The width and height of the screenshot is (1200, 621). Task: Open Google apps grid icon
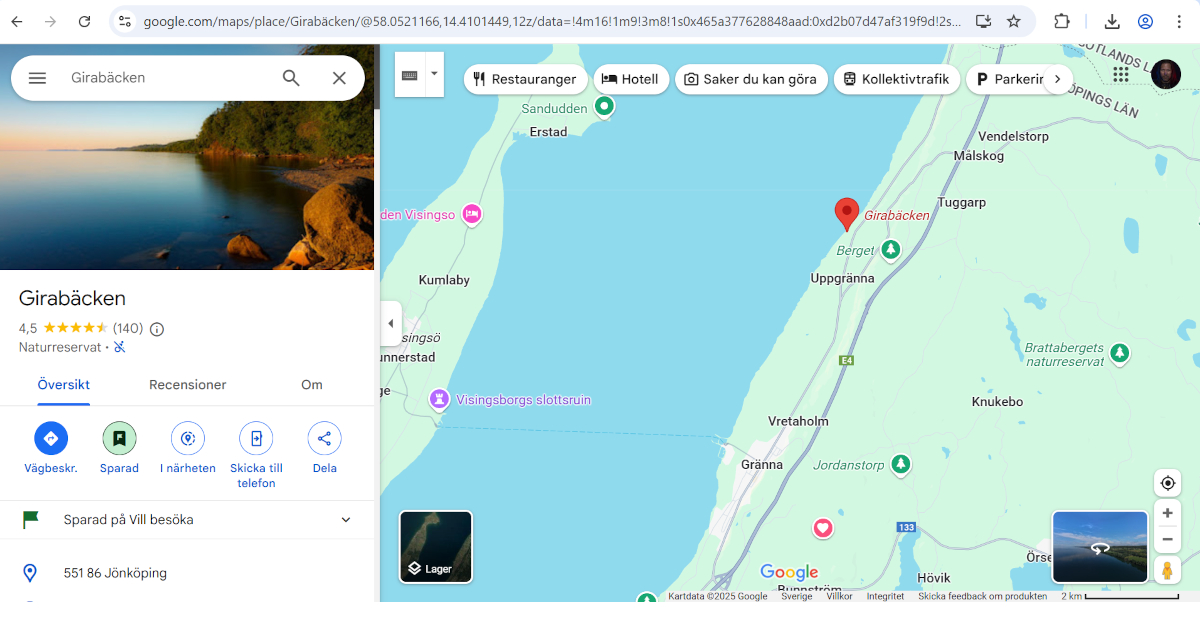click(1120, 75)
